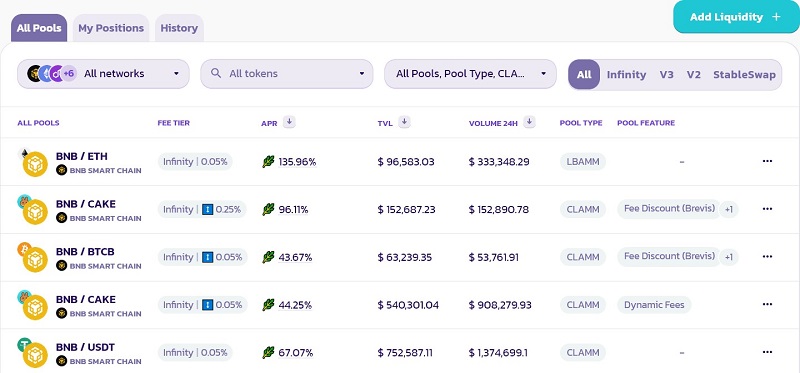Expand All Pools, Pool Type filter dropdown
This screenshot has width=800, height=373.
tap(470, 73)
